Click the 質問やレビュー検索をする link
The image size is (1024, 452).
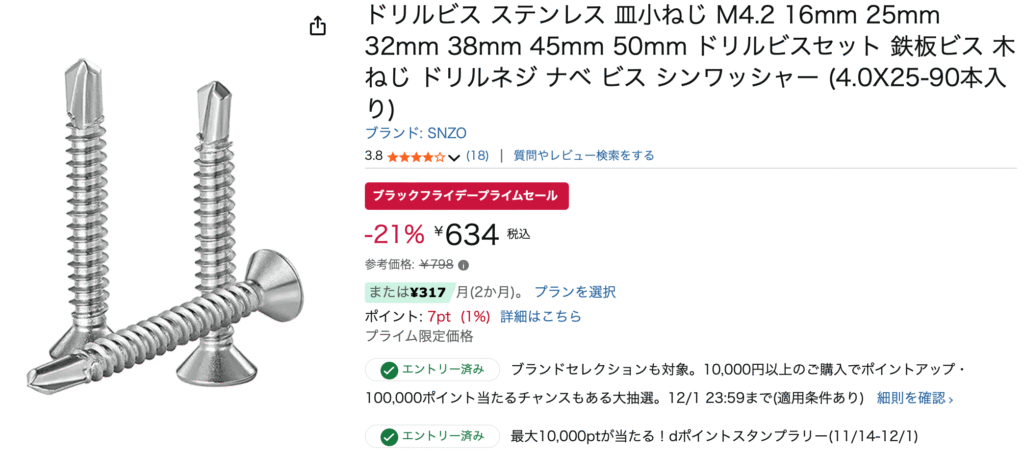click(x=583, y=156)
